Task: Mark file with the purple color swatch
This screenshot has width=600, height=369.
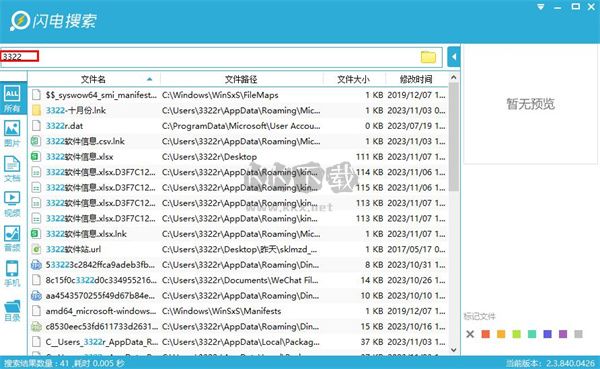Action: point(563,334)
